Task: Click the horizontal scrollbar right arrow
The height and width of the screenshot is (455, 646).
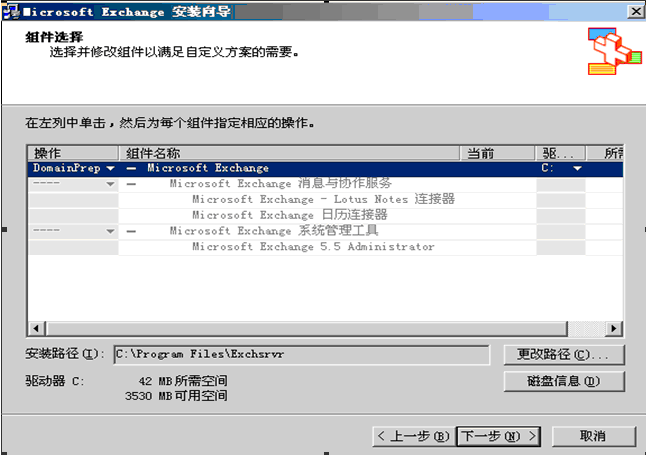Action: click(614, 328)
